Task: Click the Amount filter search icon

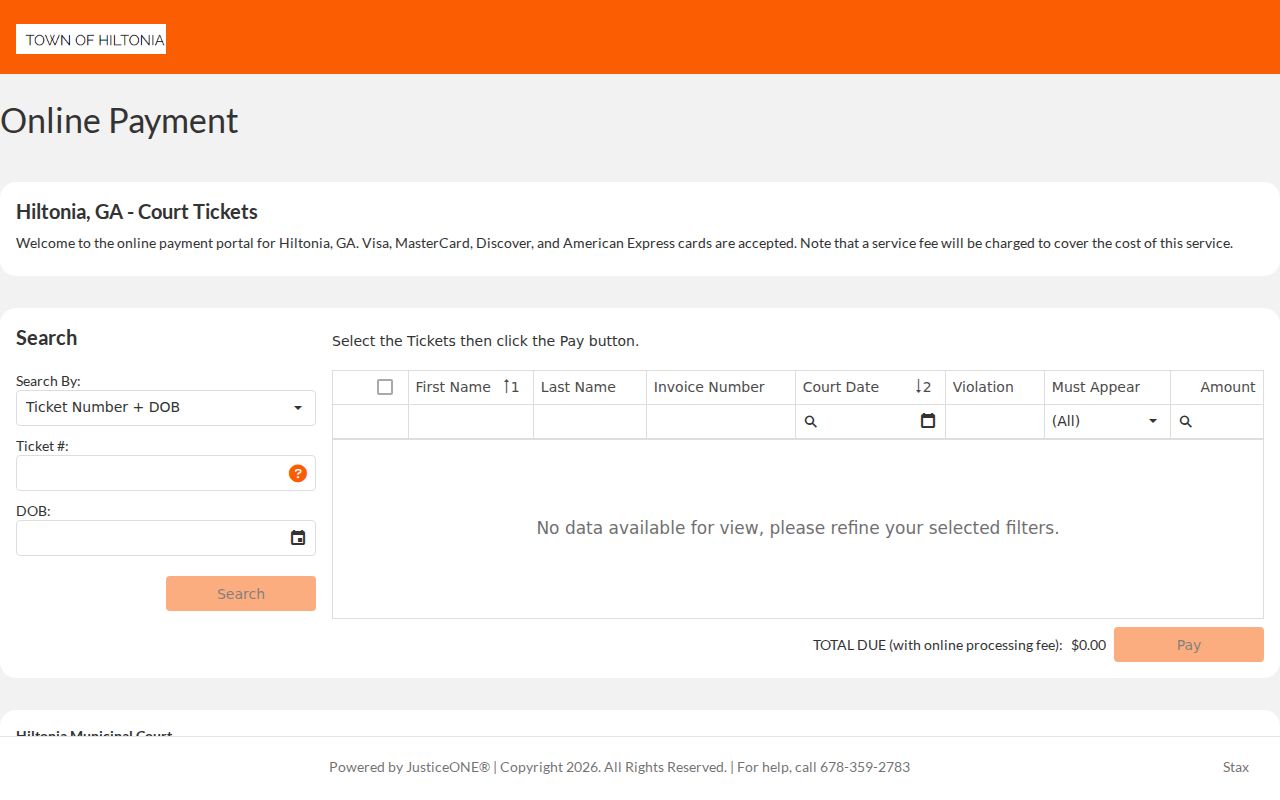Action: [x=1186, y=422]
